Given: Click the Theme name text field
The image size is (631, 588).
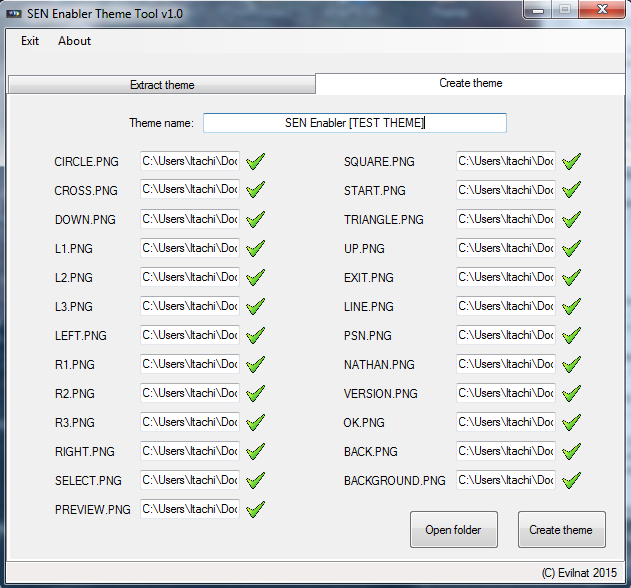Looking at the screenshot, I should point(354,123).
